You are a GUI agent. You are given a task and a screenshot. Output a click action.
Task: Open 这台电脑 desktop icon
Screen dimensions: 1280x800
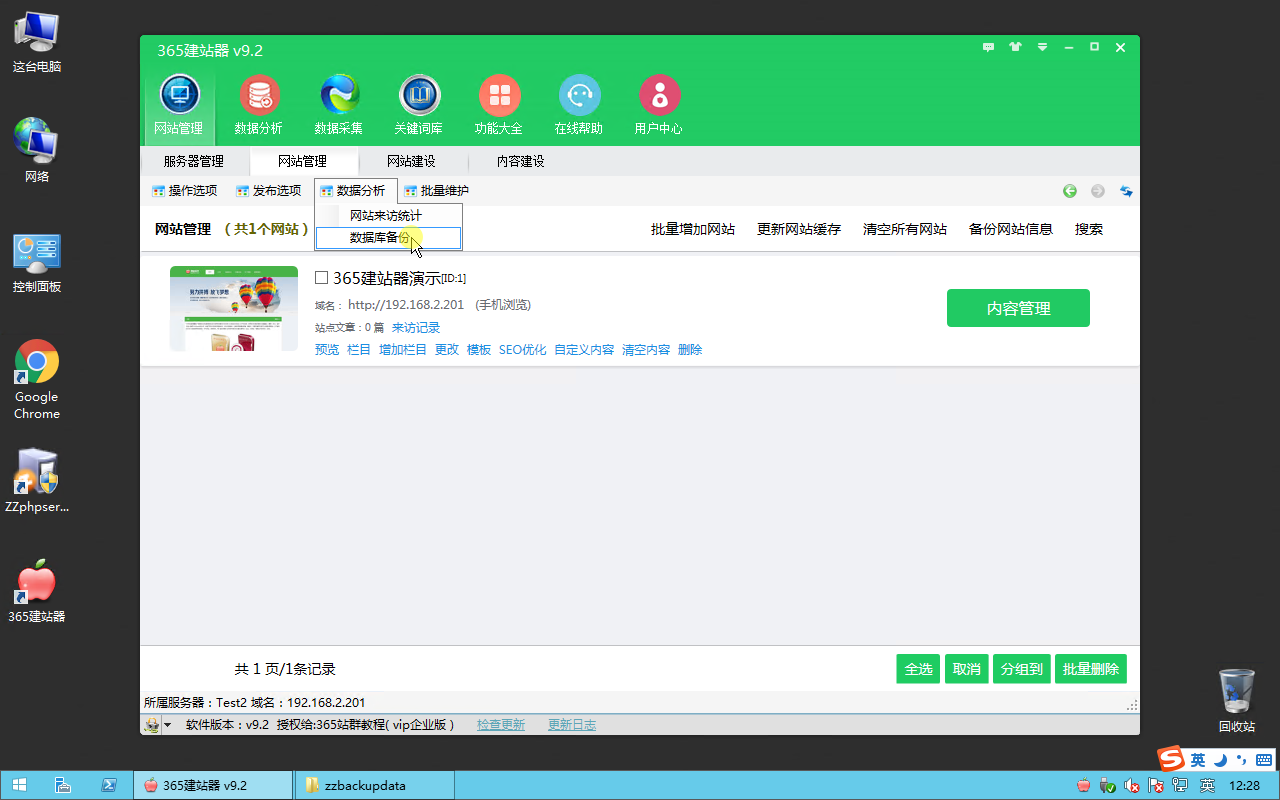[x=37, y=42]
